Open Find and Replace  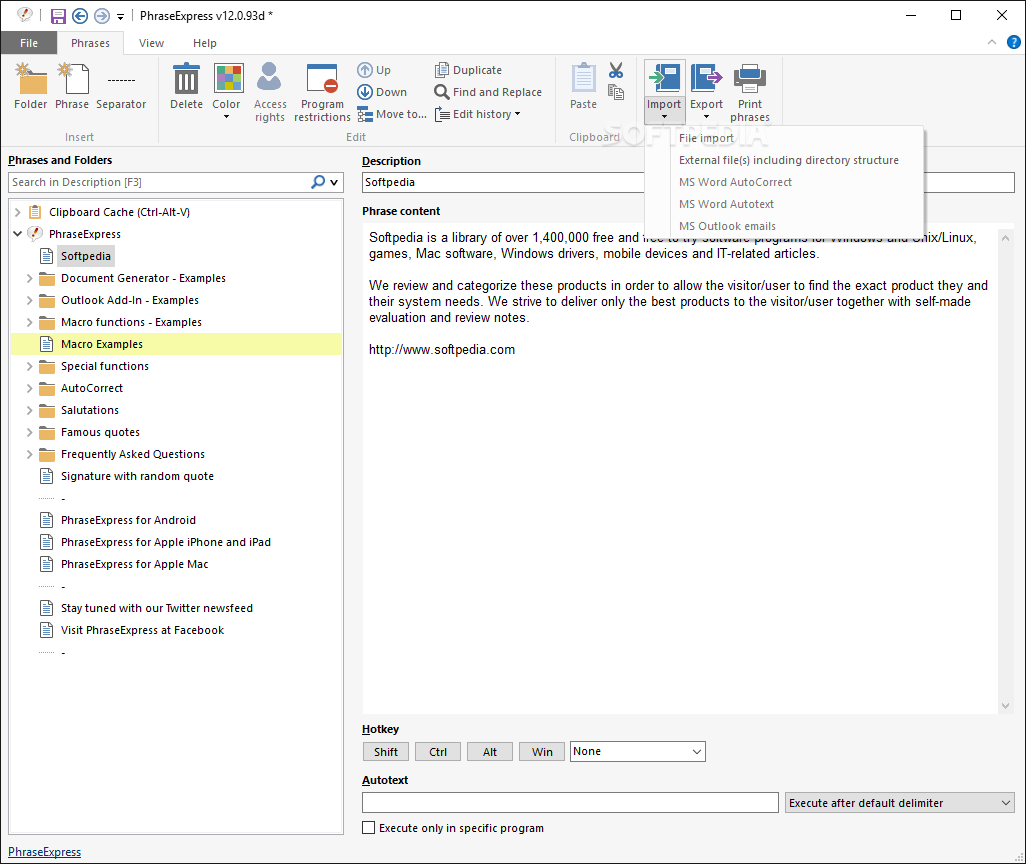click(488, 92)
